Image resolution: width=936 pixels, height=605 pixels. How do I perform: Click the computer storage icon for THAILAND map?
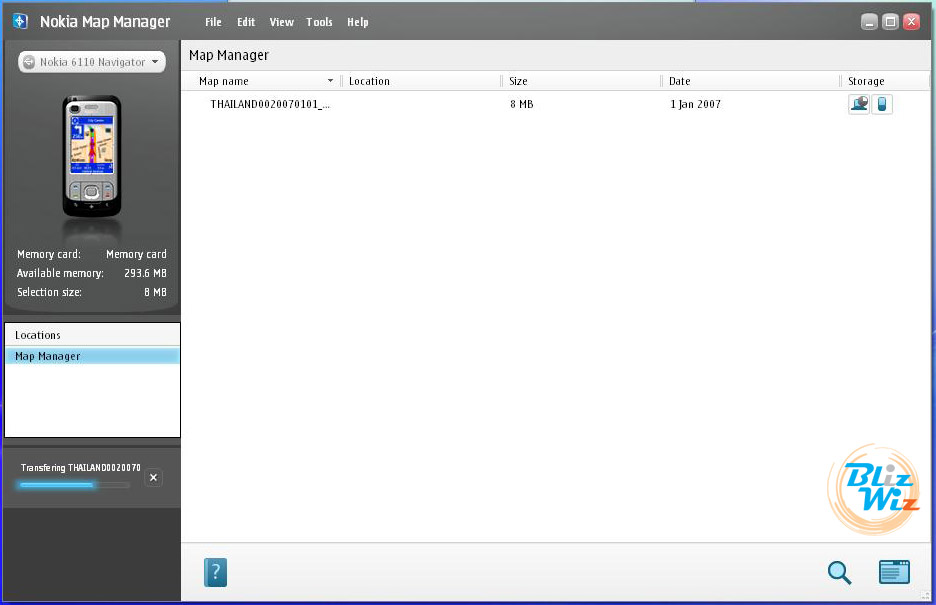[x=859, y=104]
